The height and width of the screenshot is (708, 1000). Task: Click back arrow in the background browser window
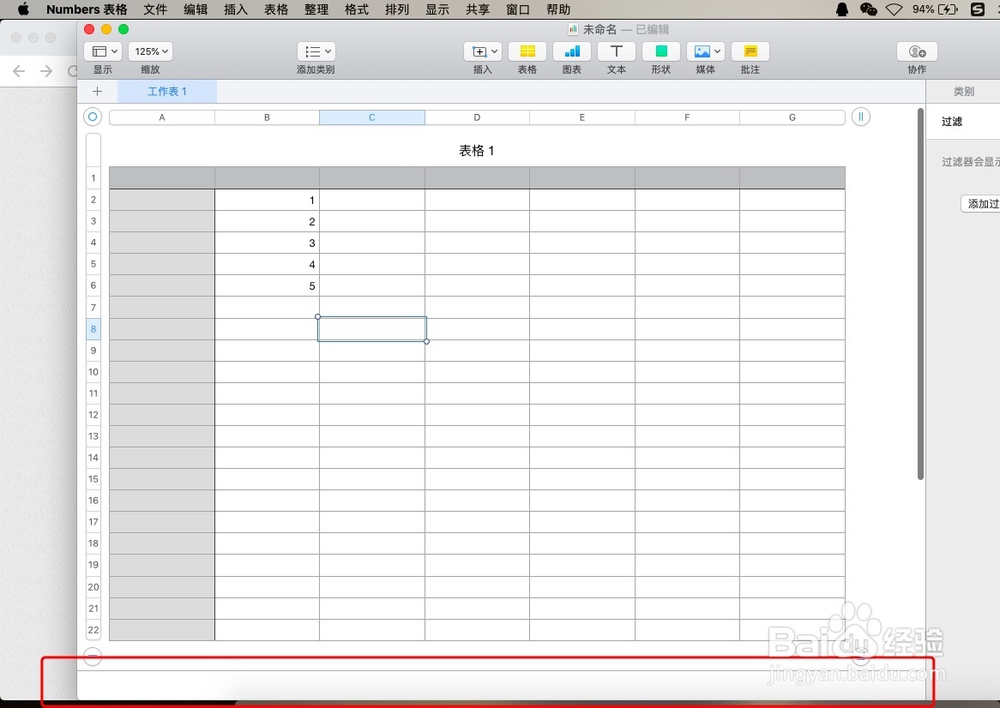[19, 71]
